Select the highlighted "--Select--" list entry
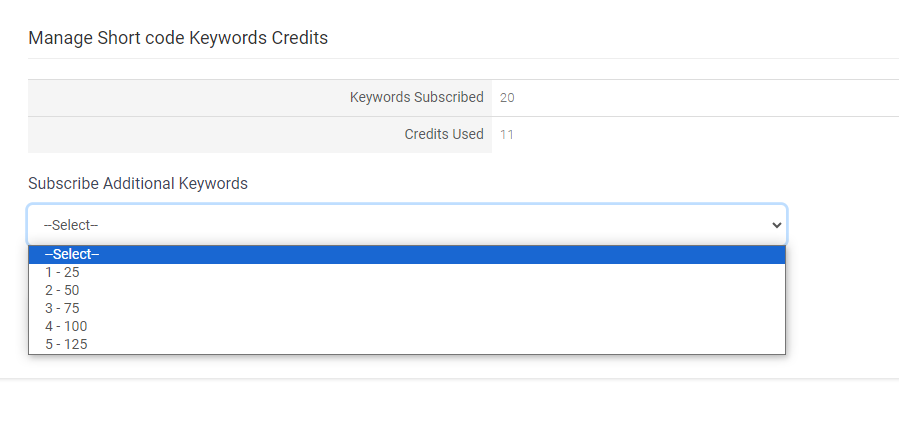The image size is (899, 422). 406,255
